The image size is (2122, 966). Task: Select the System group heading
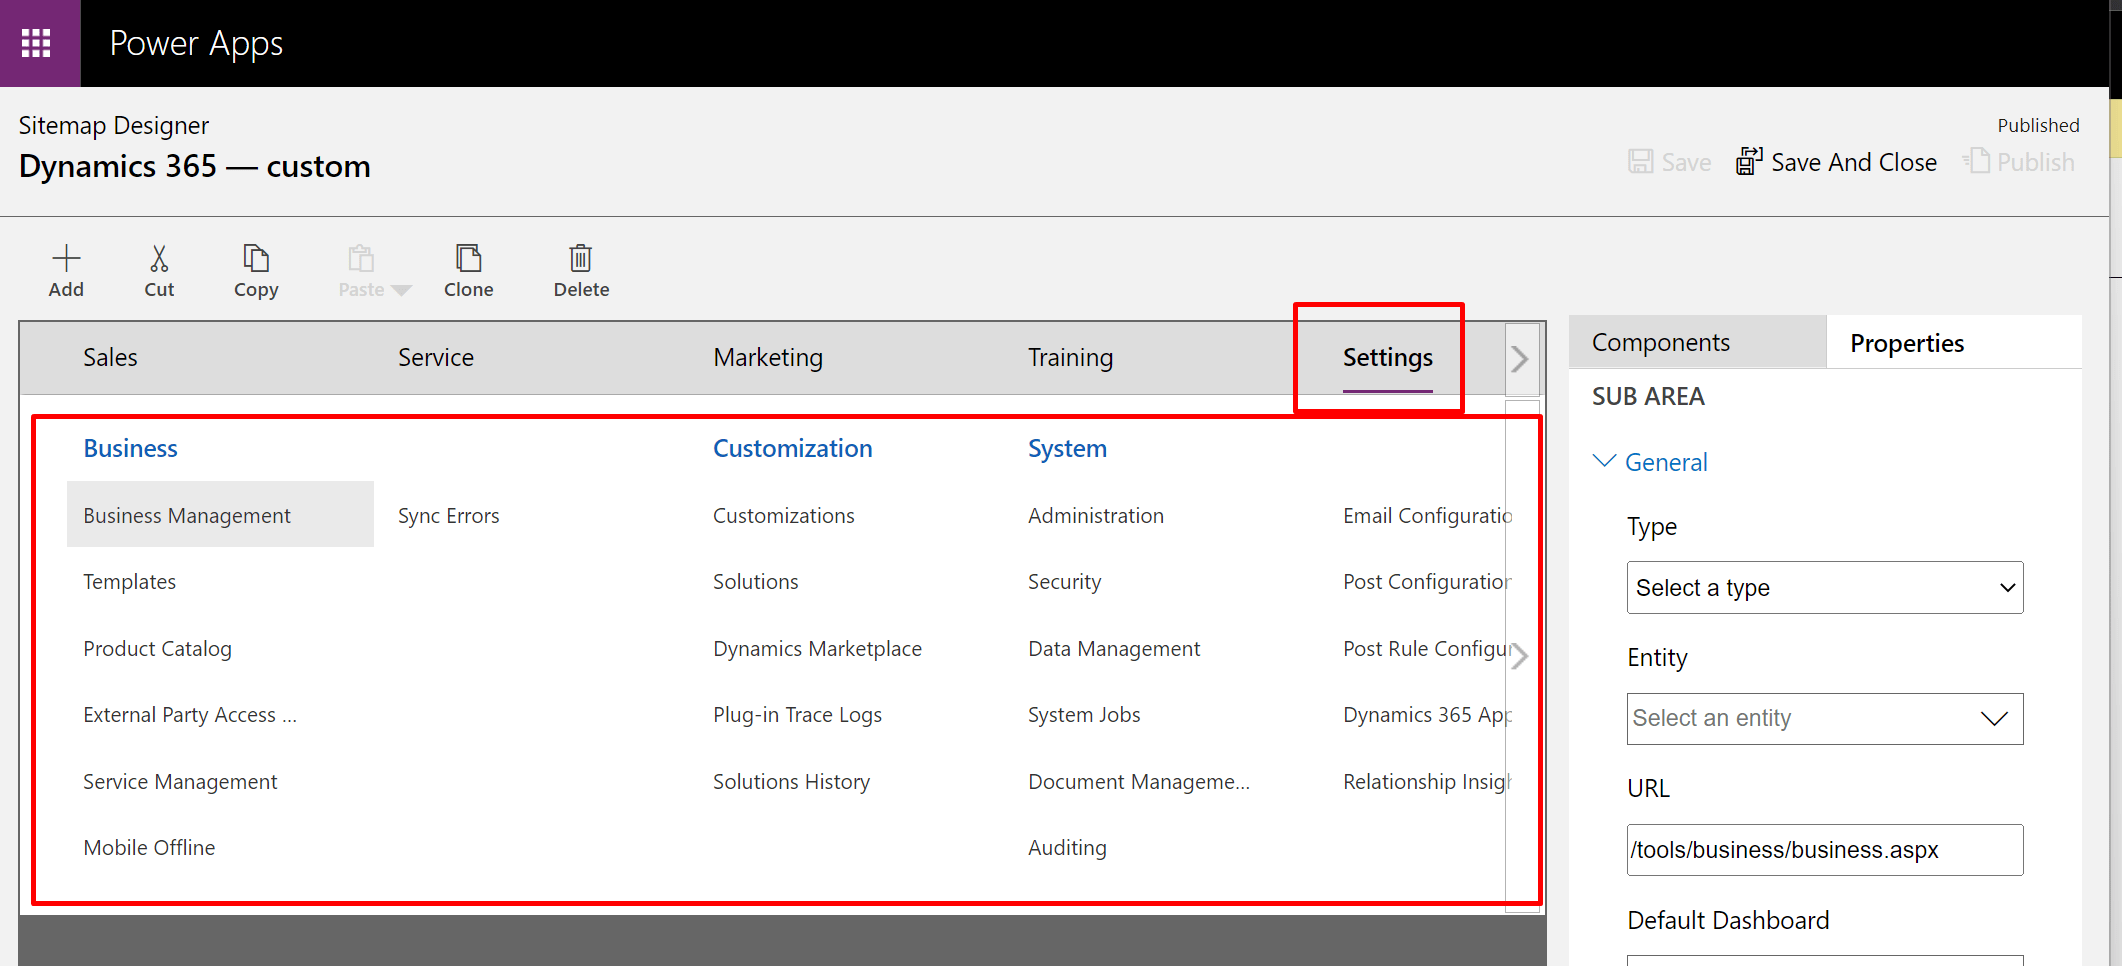[1067, 449]
